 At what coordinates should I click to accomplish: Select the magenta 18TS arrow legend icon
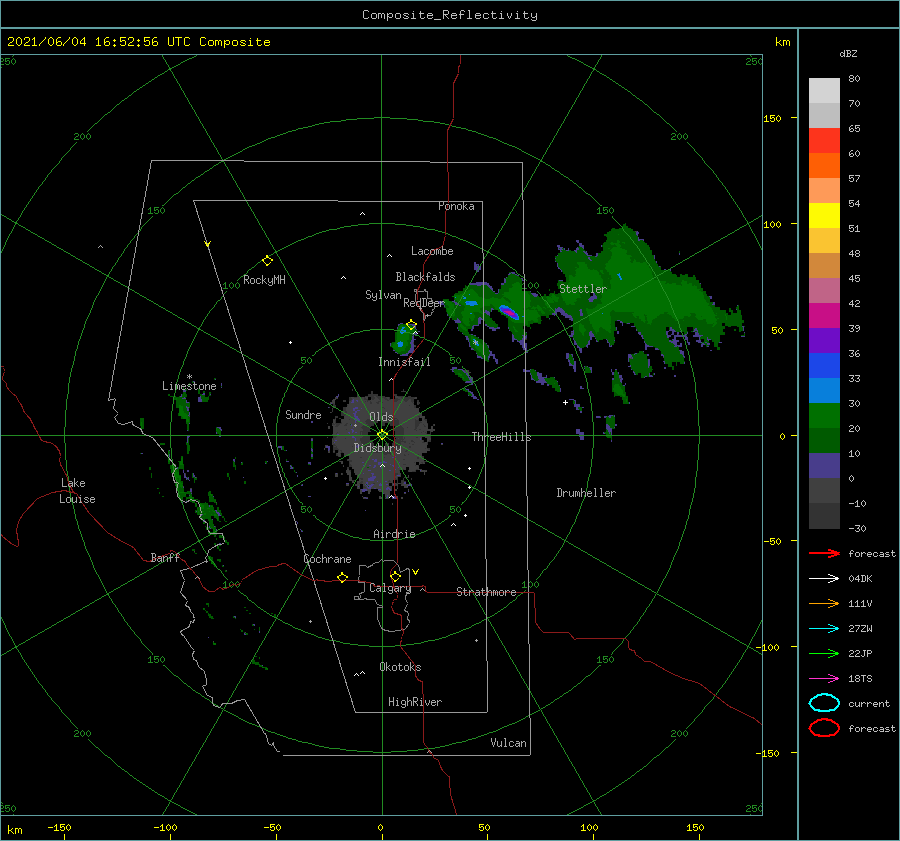824,679
